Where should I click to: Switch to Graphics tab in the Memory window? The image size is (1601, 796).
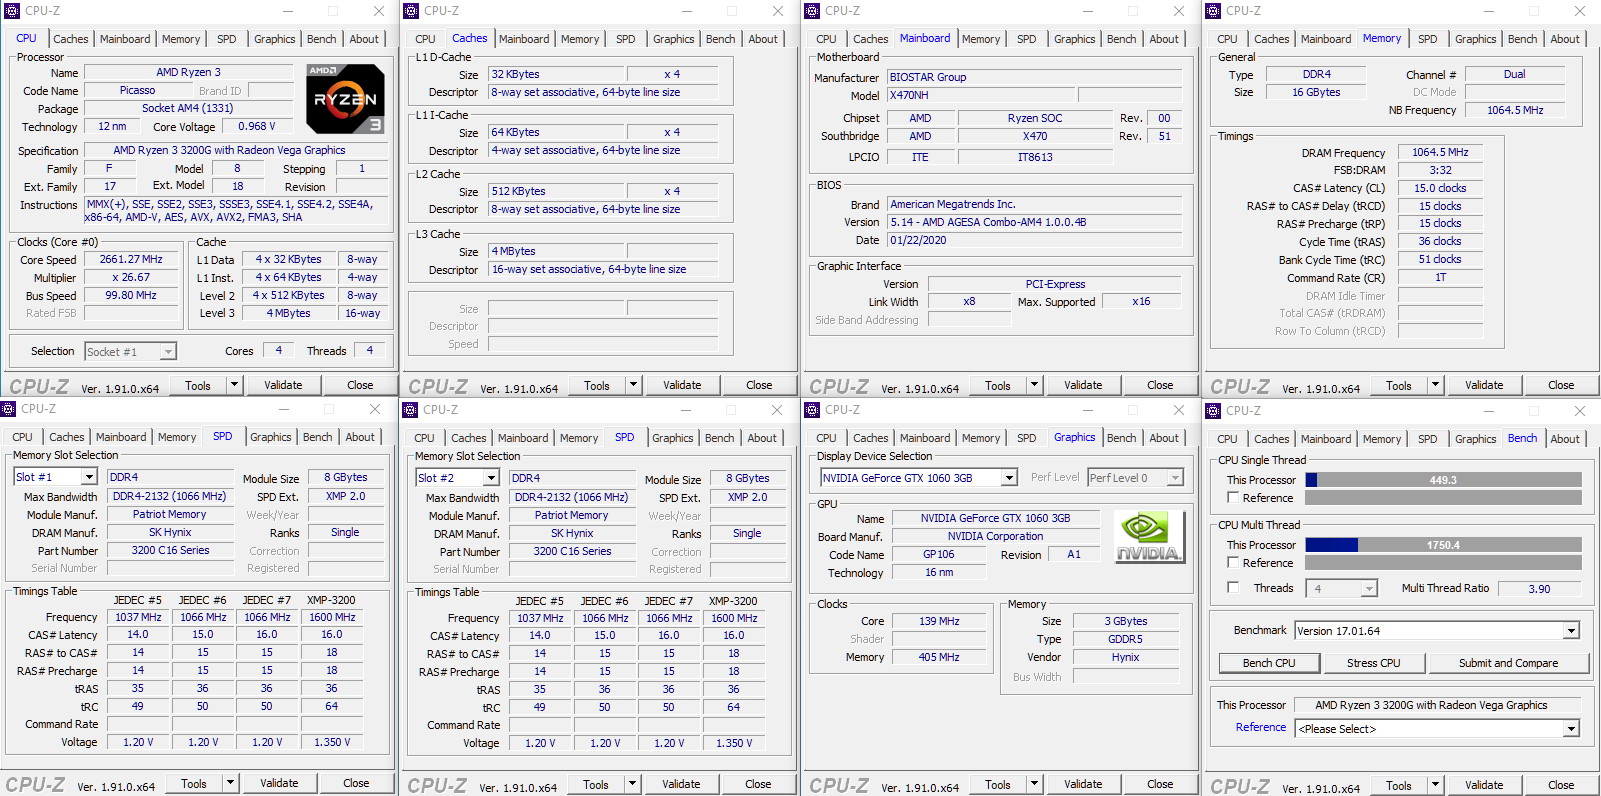point(1475,39)
